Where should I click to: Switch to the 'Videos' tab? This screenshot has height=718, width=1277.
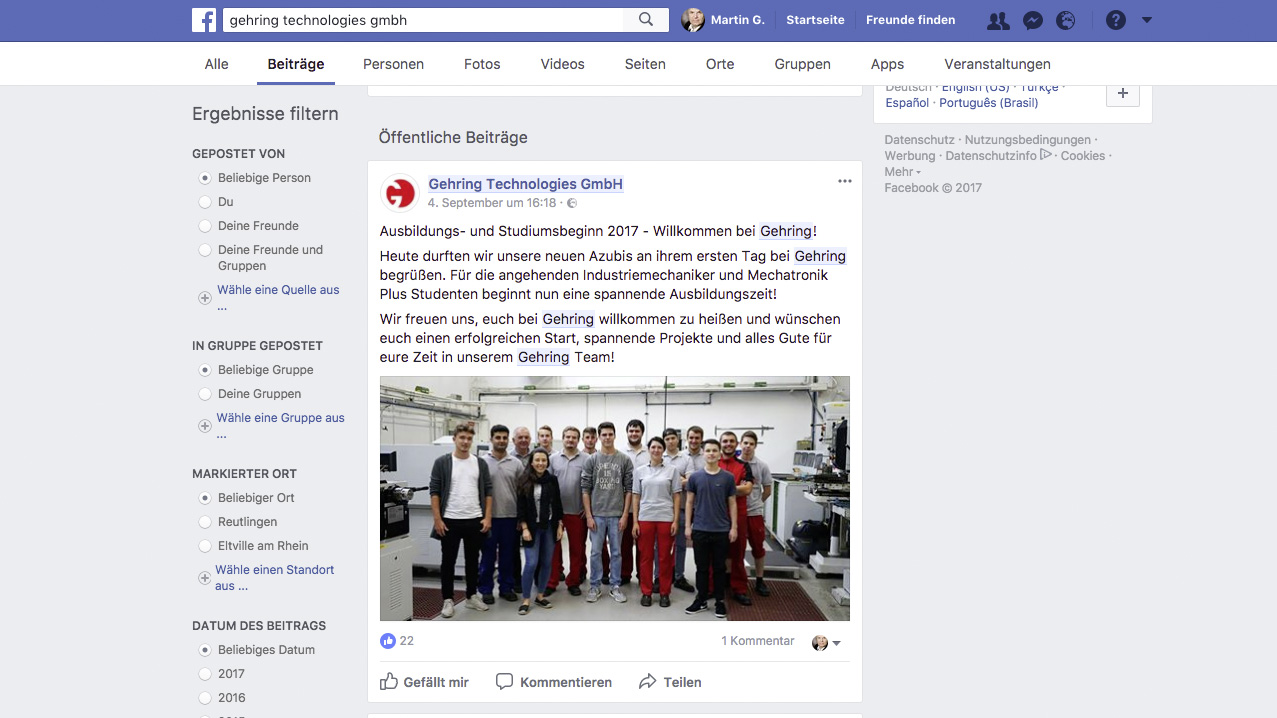[x=563, y=64]
